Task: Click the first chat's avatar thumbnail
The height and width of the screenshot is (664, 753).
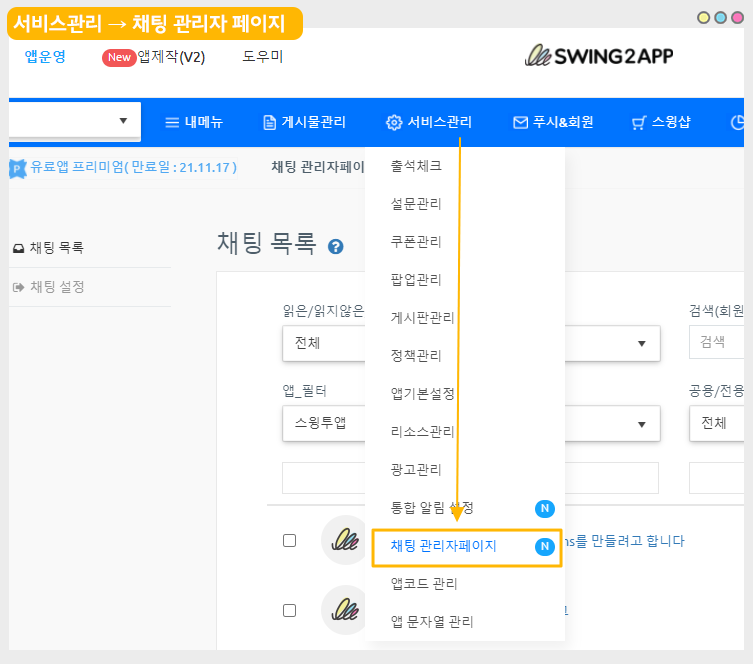Action: point(340,541)
